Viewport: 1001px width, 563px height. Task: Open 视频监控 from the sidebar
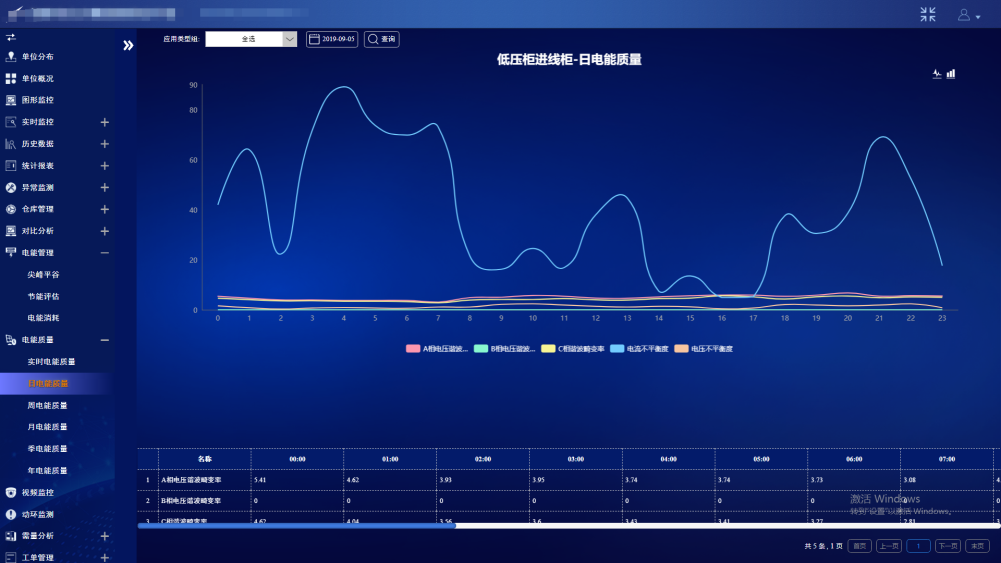click(x=38, y=492)
